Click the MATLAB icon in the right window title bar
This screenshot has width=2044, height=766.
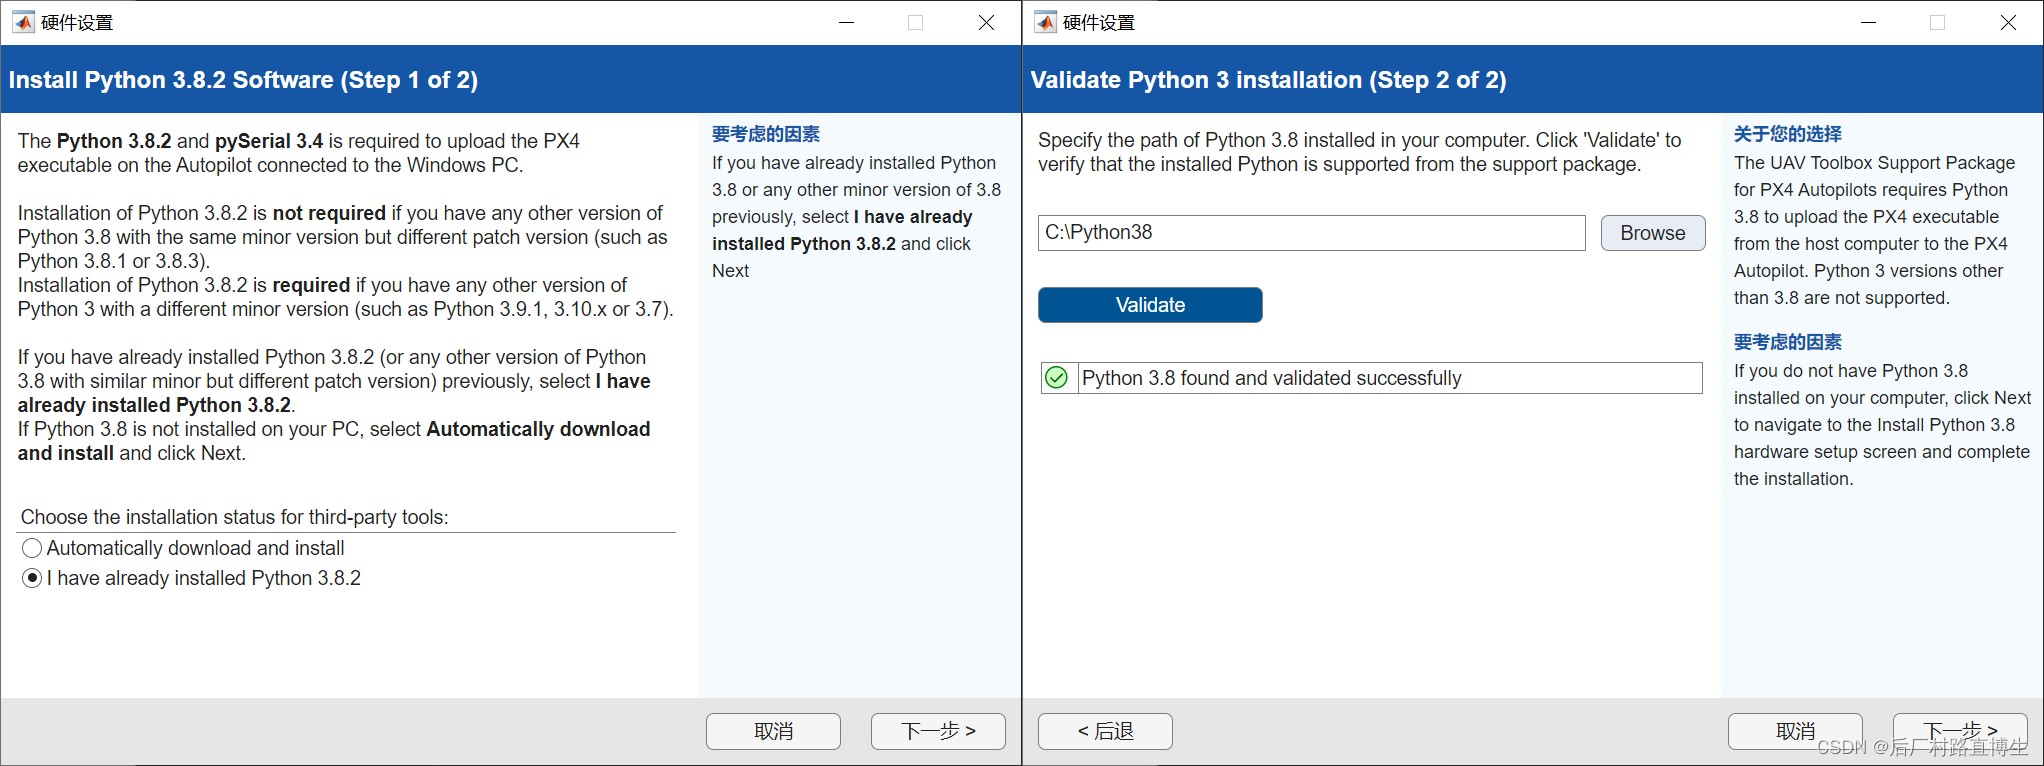point(1045,22)
